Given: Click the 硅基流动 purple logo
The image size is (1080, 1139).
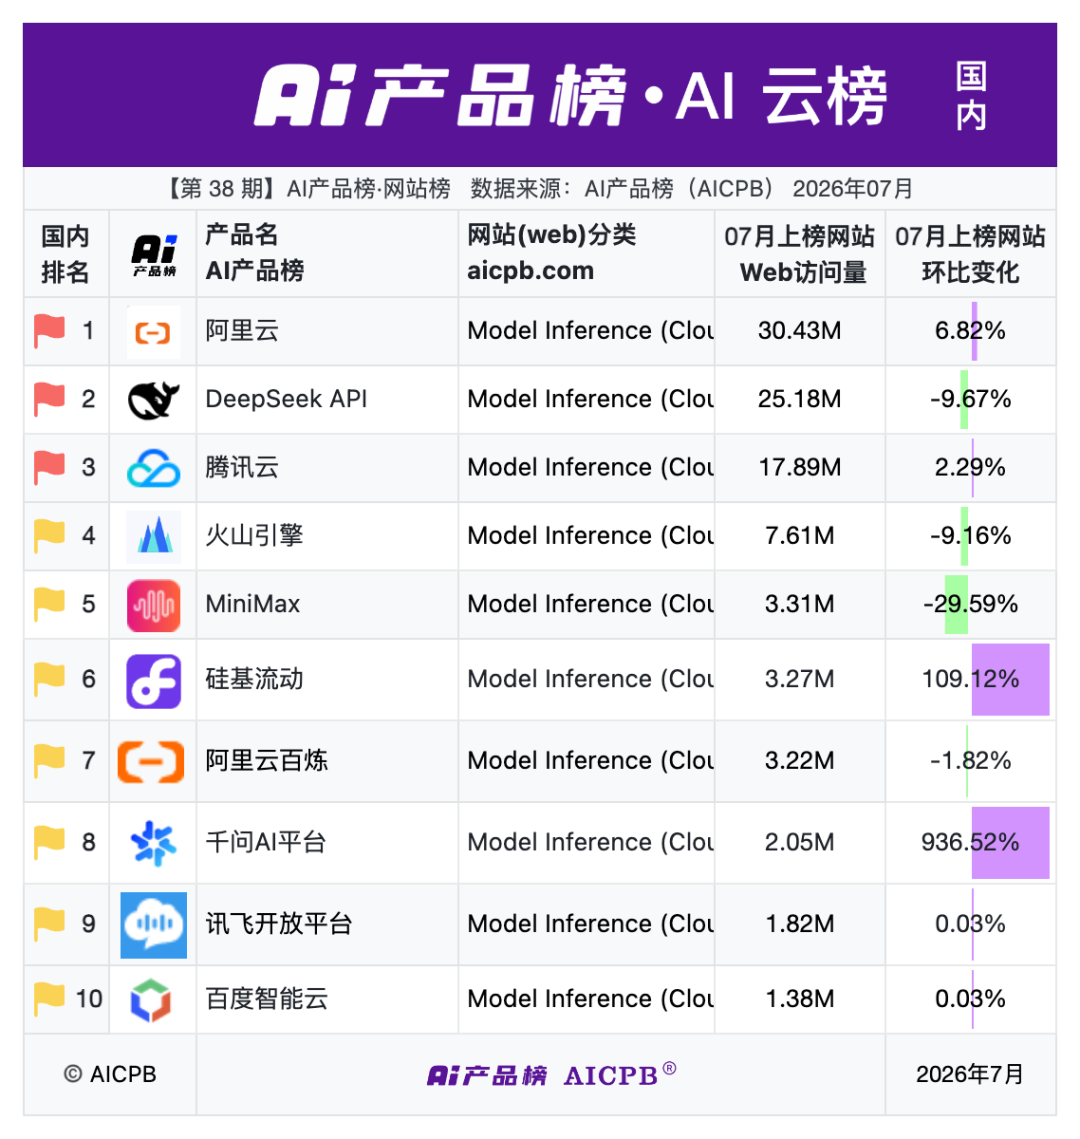Looking at the screenshot, I should coord(153,681).
